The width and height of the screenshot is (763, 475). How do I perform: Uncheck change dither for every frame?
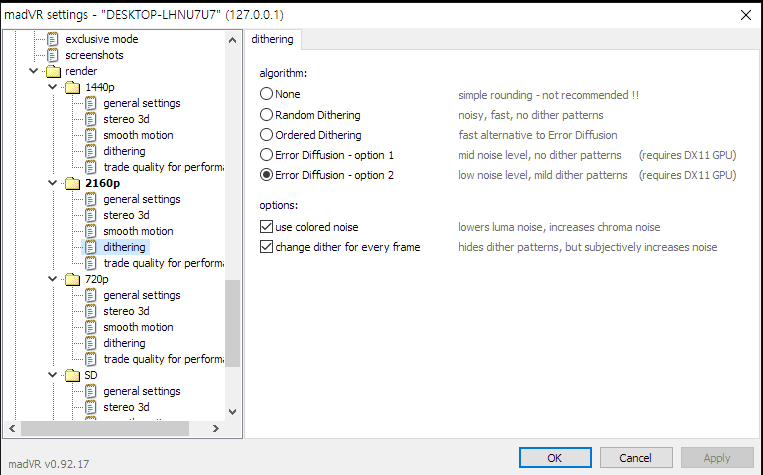tap(267, 247)
